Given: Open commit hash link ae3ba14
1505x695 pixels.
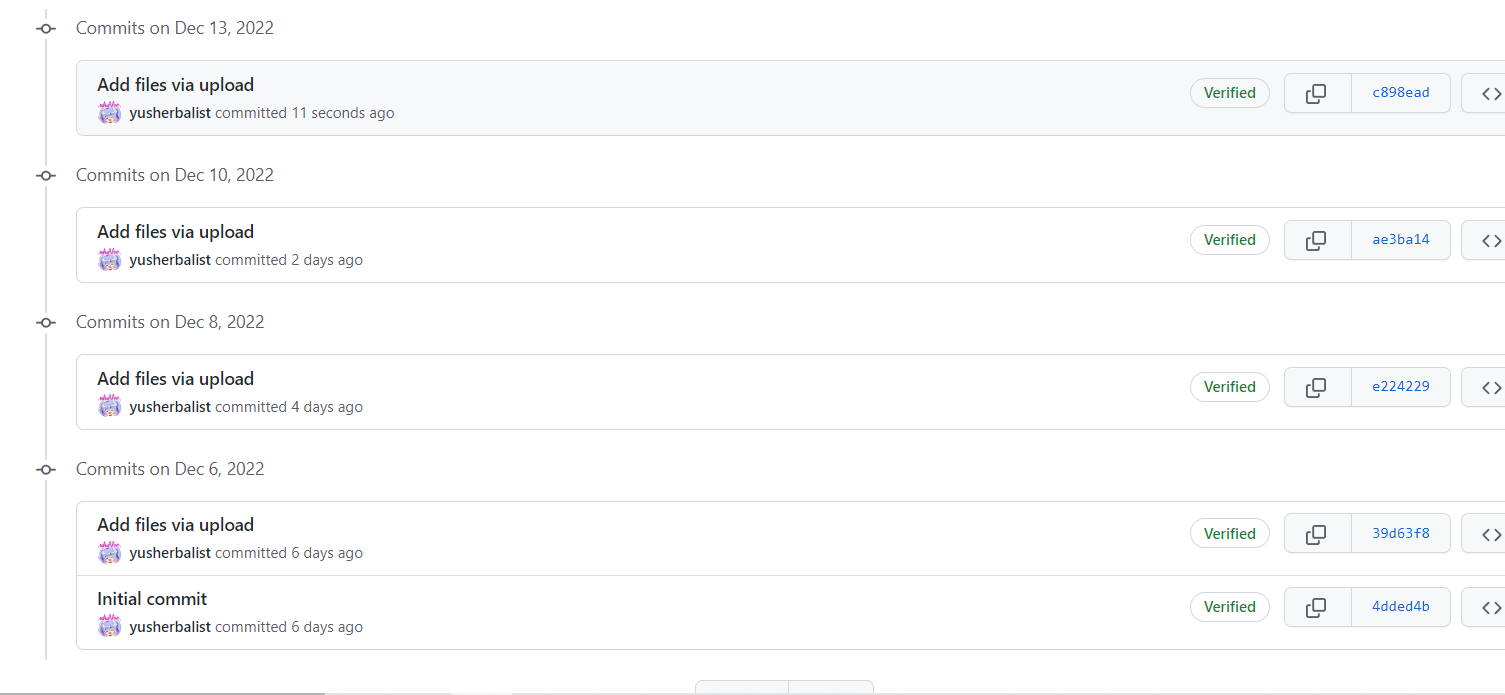Looking at the screenshot, I should (x=1400, y=240).
